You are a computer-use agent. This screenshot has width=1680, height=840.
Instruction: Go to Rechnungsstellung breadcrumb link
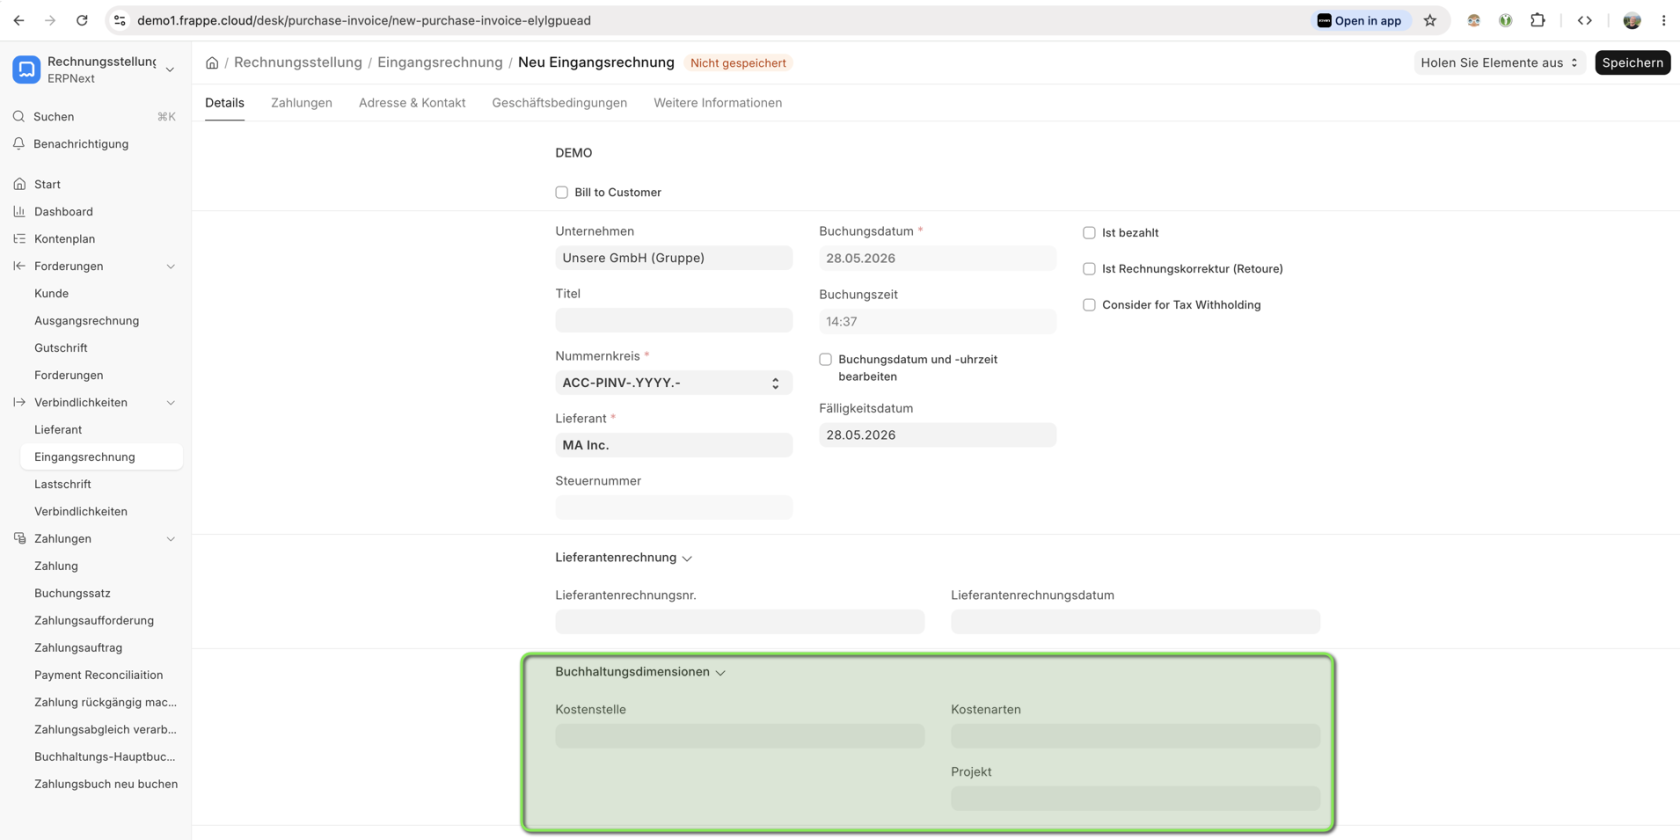click(298, 63)
